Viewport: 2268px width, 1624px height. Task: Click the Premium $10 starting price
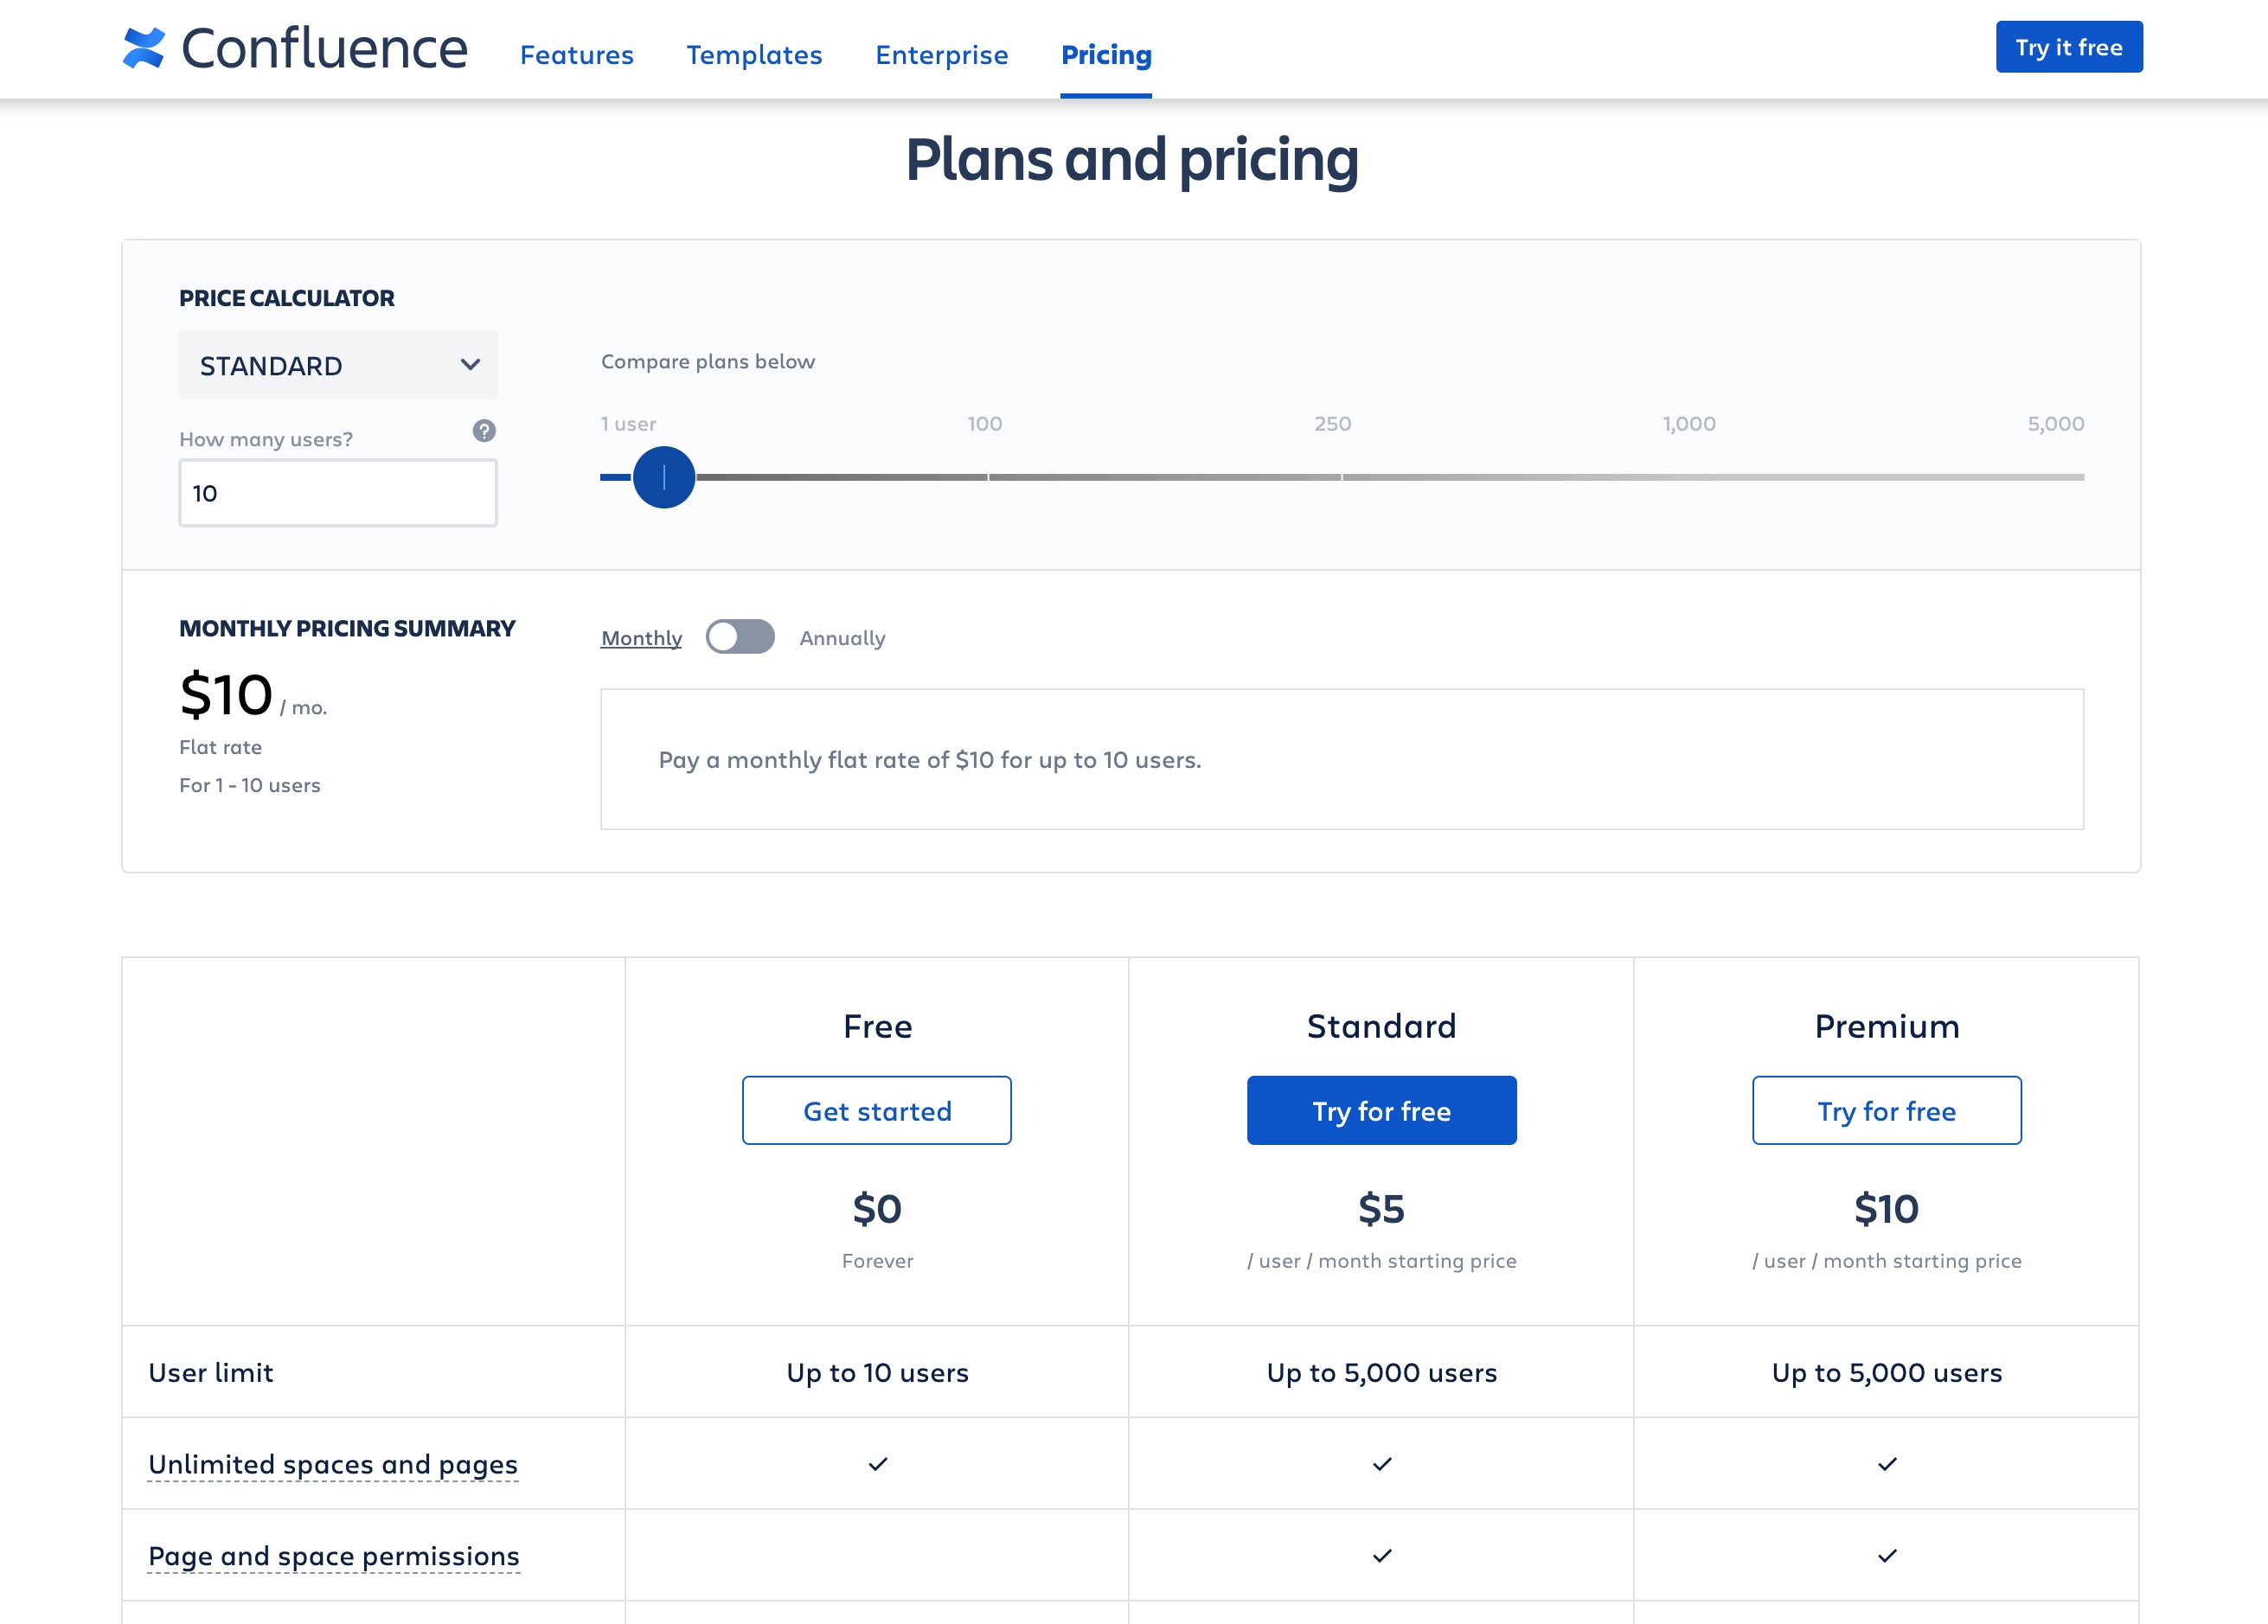[1887, 1209]
